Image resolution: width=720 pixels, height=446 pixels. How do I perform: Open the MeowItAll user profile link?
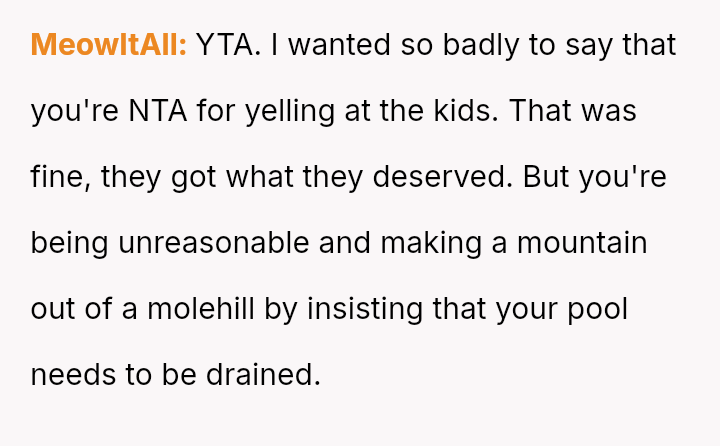tap(109, 45)
